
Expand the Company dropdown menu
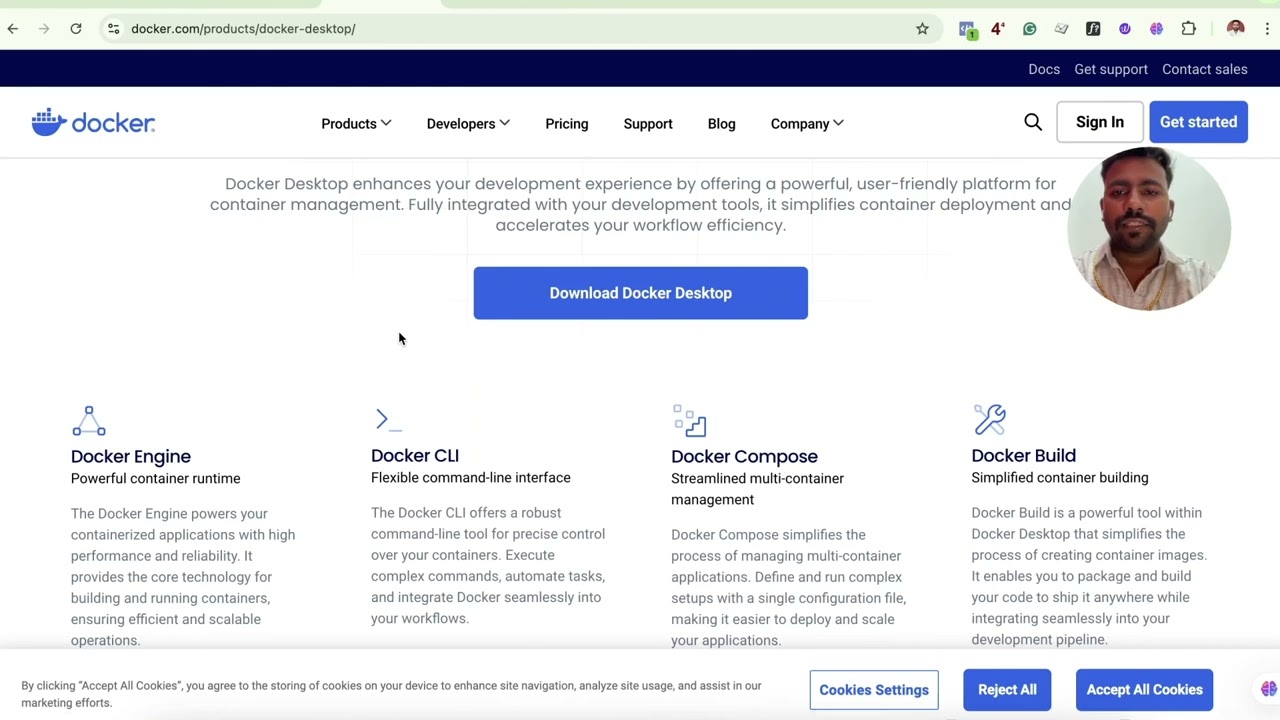(x=807, y=124)
